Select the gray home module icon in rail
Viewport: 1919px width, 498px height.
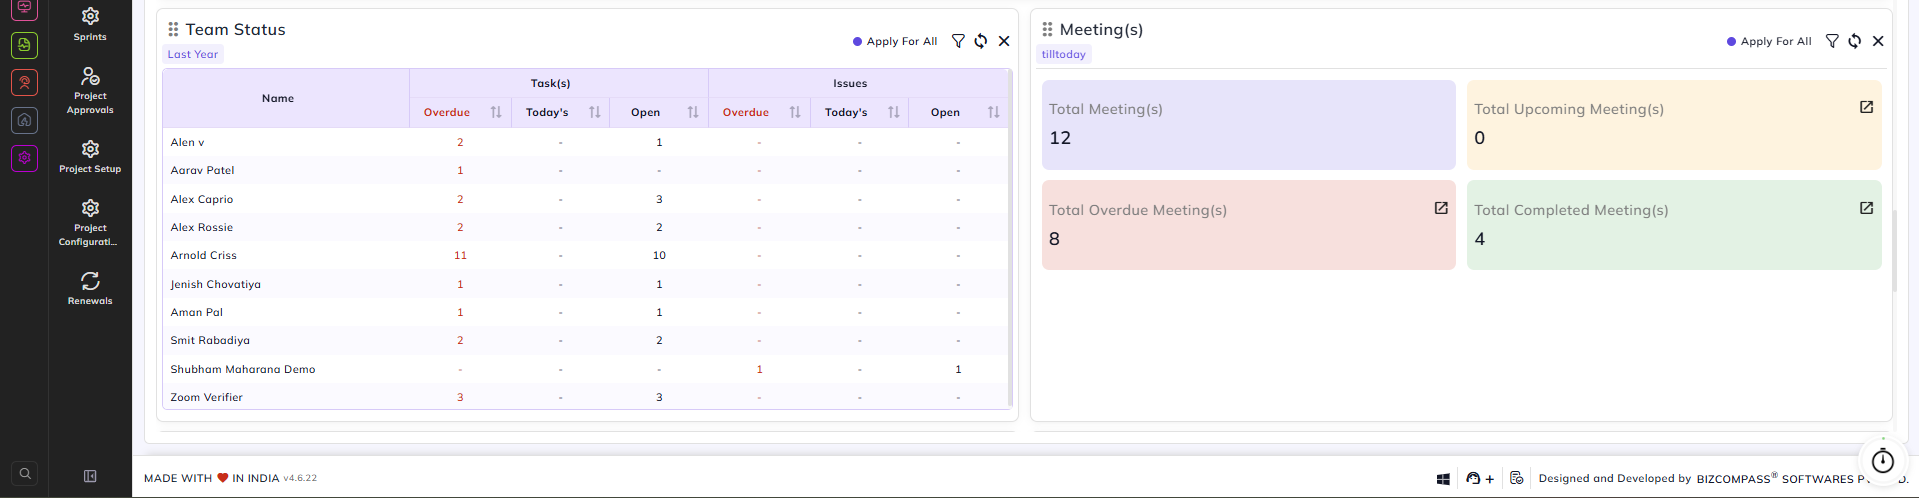click(25, 120)
